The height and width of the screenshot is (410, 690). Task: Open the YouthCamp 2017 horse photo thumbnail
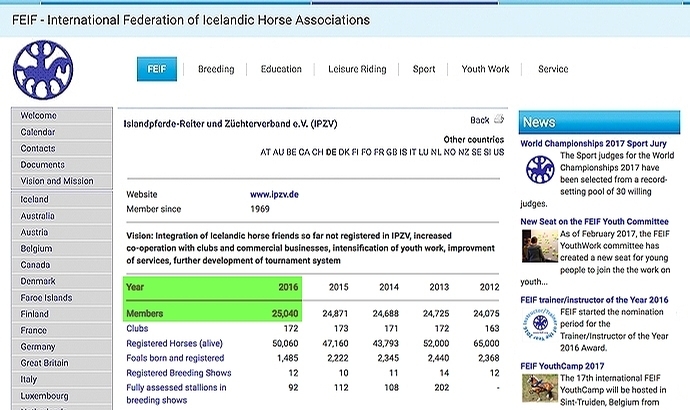540,388
